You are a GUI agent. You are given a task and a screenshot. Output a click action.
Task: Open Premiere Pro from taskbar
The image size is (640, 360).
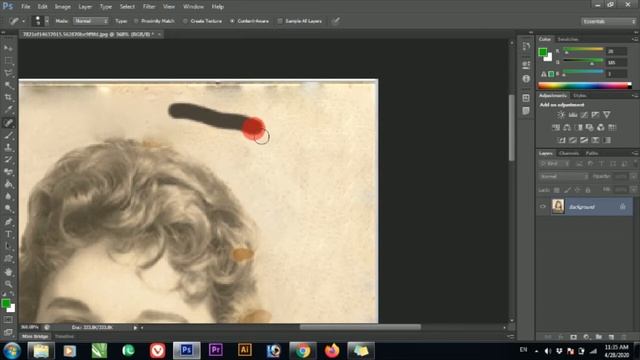[216, 350]
